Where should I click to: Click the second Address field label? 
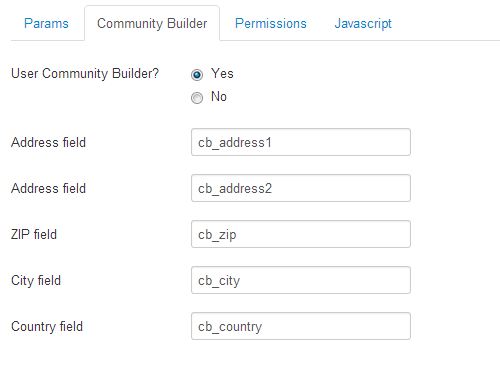[48, 188]
